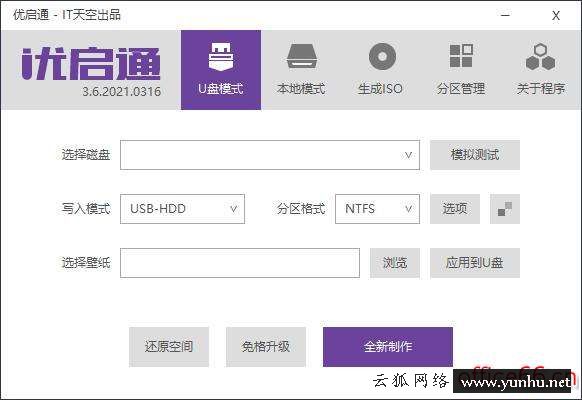
Task: Minimize the 优启通 window
Action: pyautogui.click(x=505, y=15)
